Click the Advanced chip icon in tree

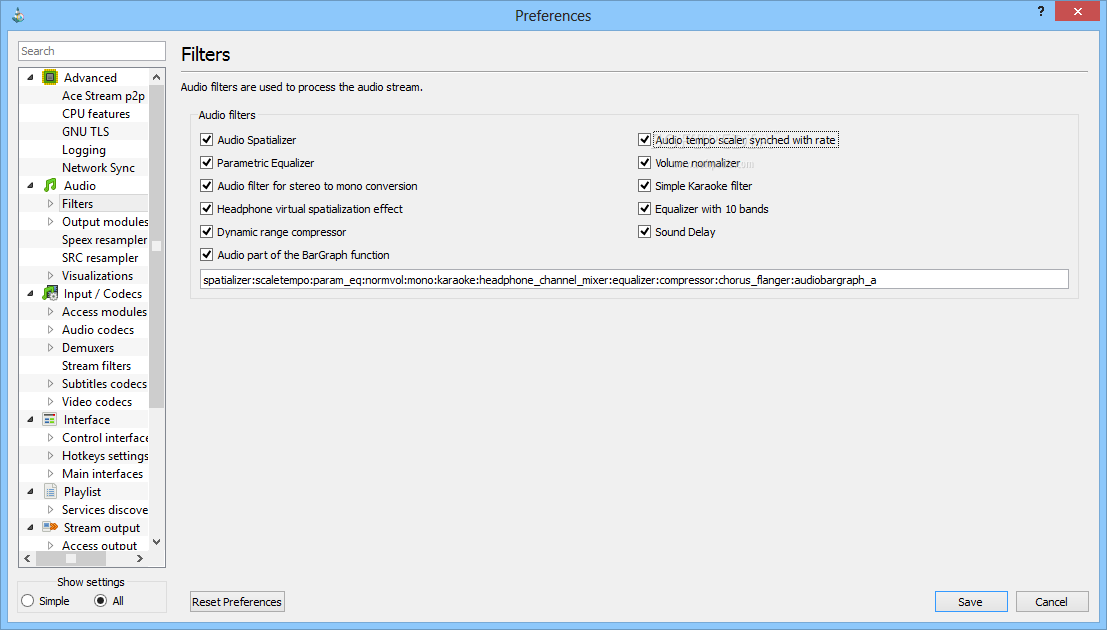point(50,77)
